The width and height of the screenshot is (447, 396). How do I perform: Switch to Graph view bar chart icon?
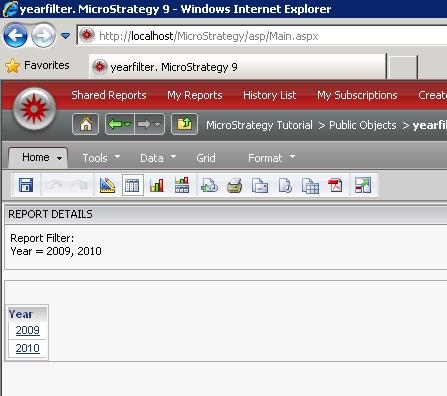click(x=157, y=185)
